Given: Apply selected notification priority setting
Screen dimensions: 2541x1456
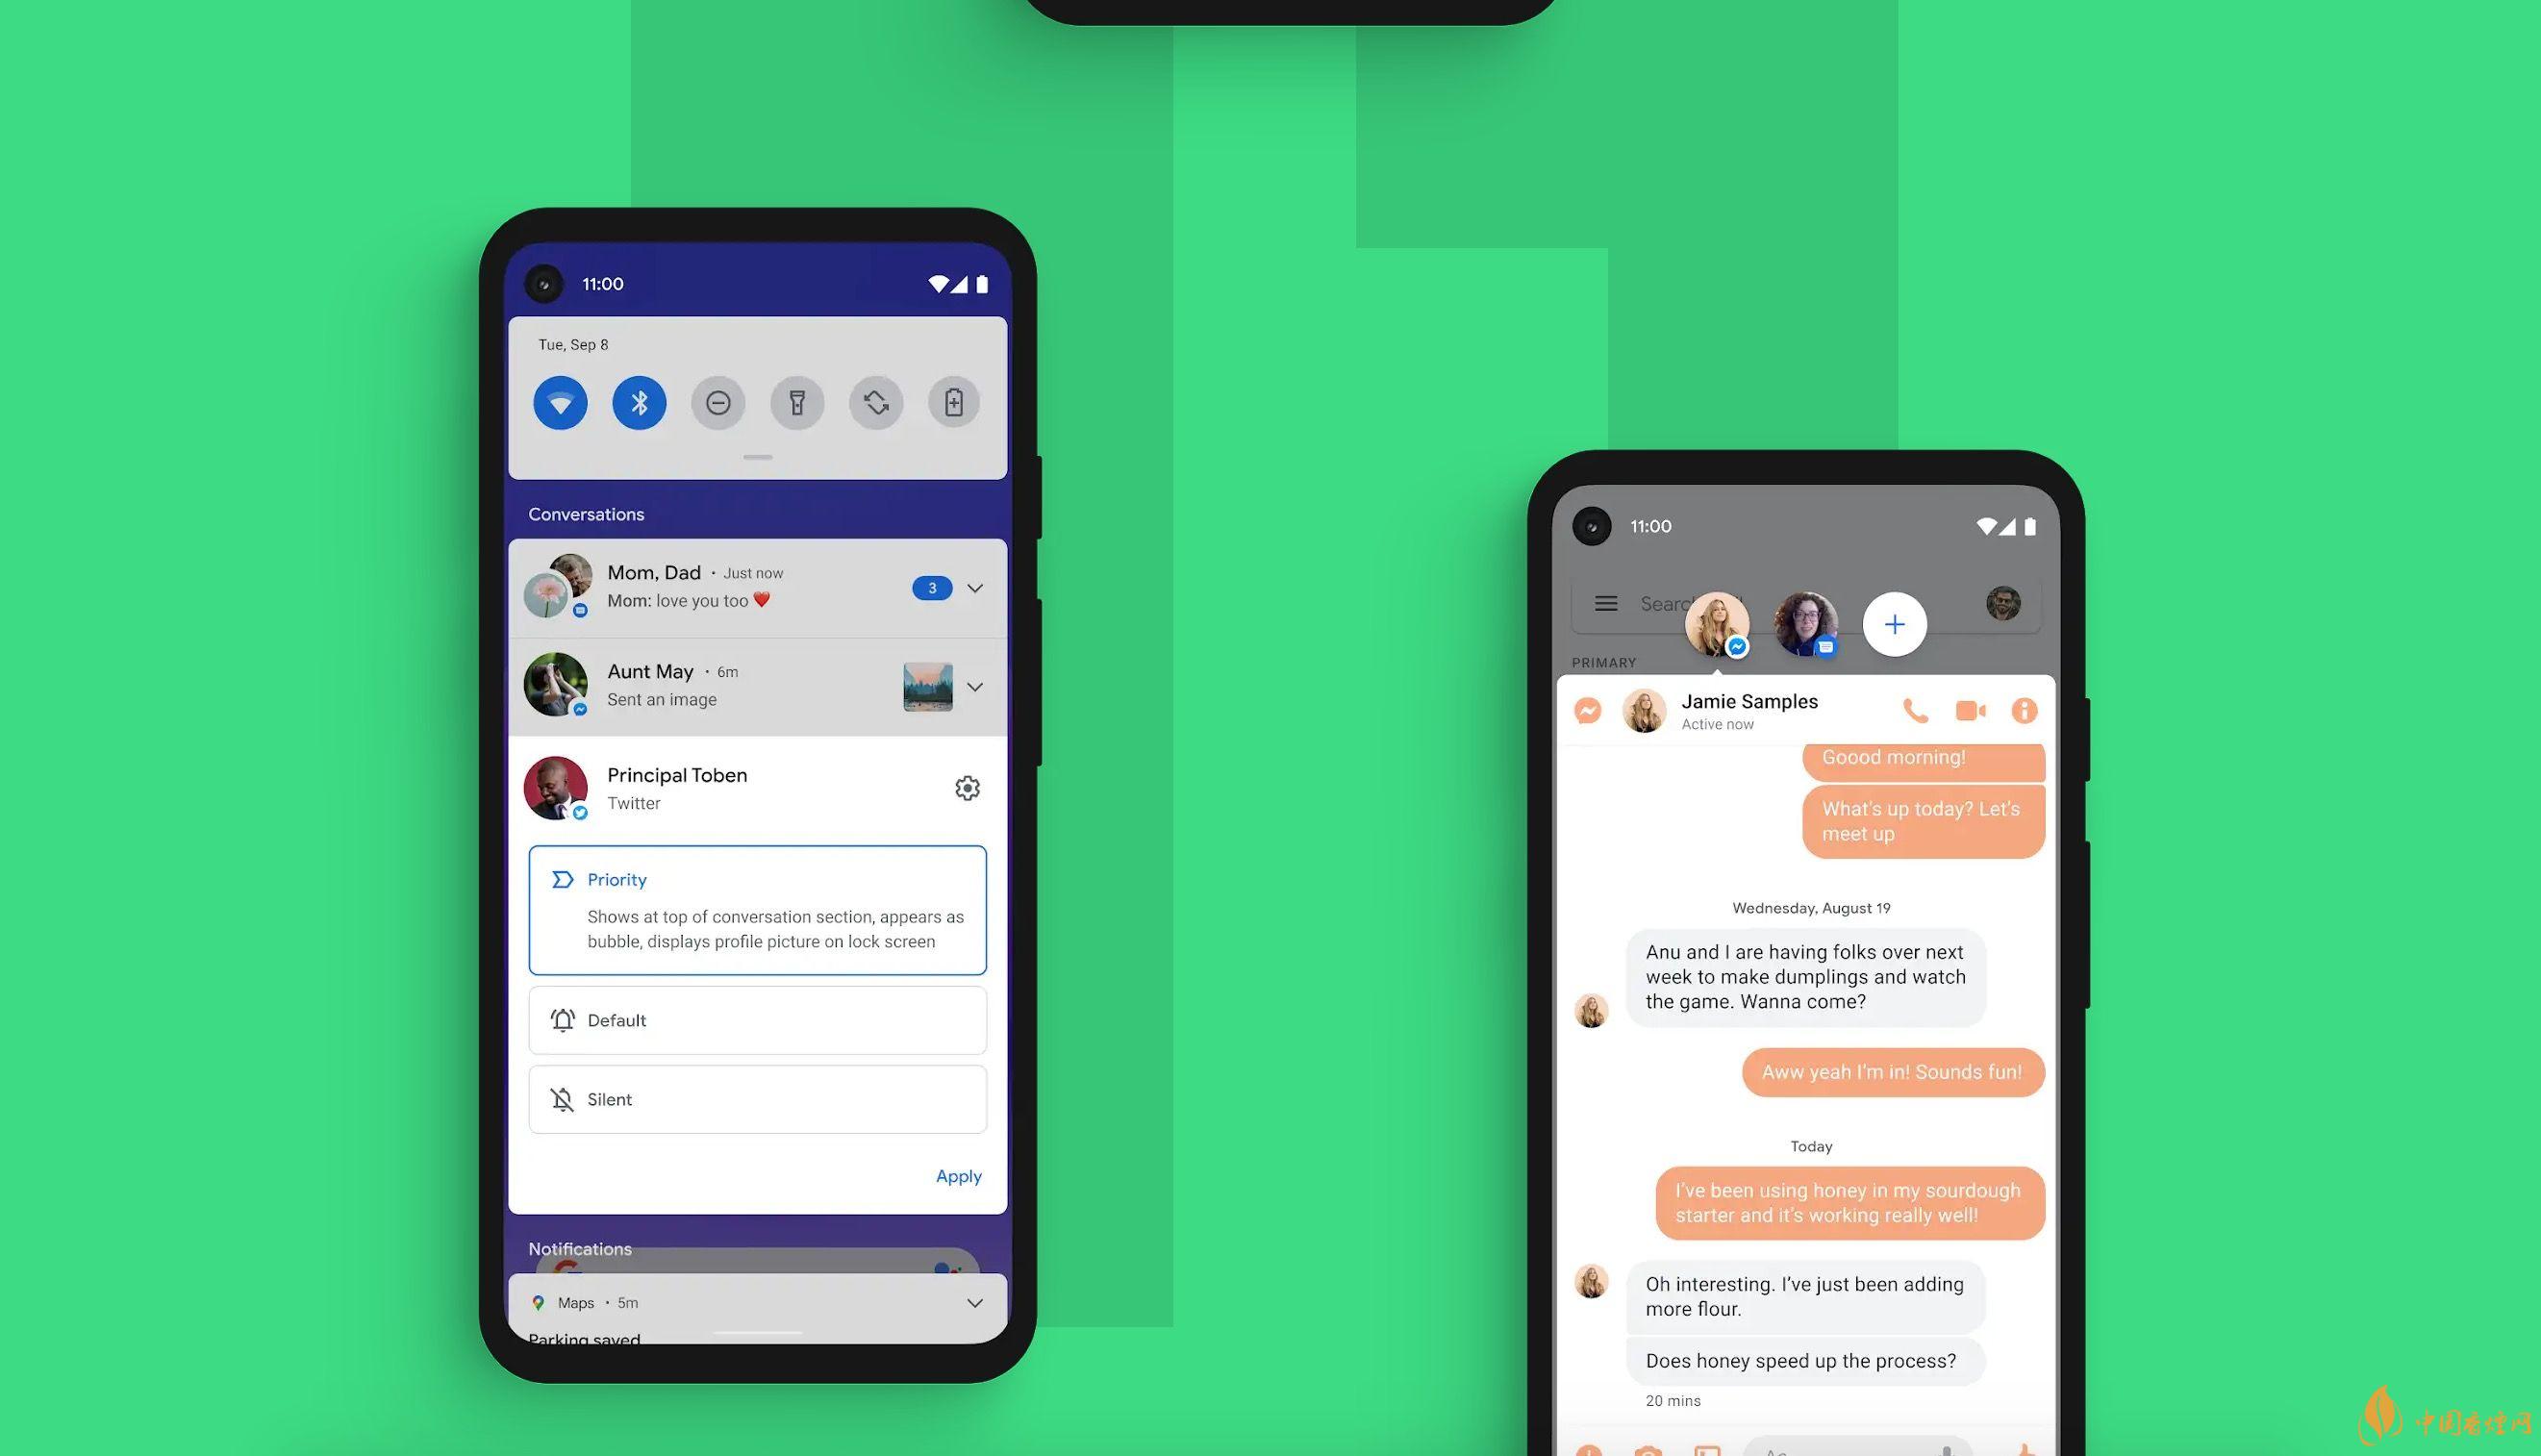Looking at the screenshot, I should [x=956, y=1173].
